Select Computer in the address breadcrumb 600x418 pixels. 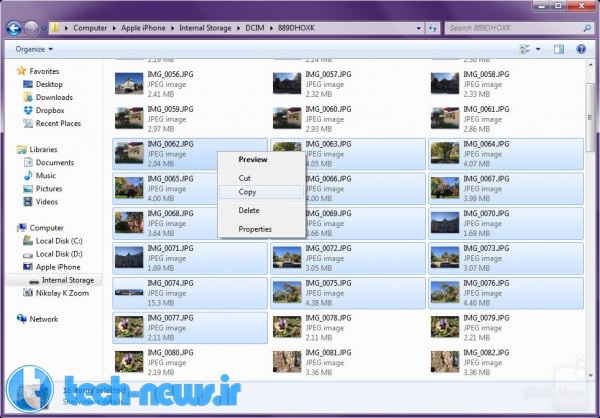[90, 28]
